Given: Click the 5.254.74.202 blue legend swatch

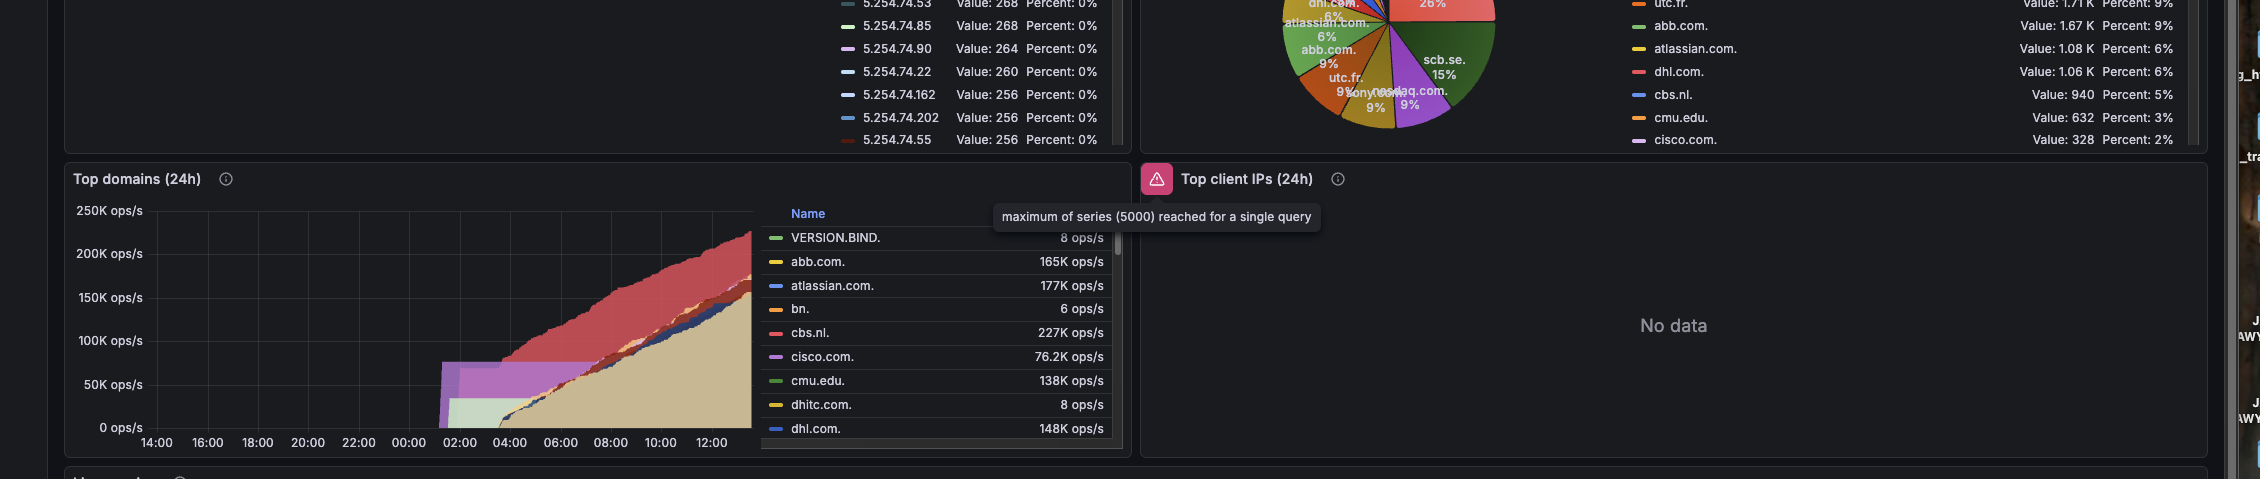Looking at the screenshot, I should (x=848, y=118).
